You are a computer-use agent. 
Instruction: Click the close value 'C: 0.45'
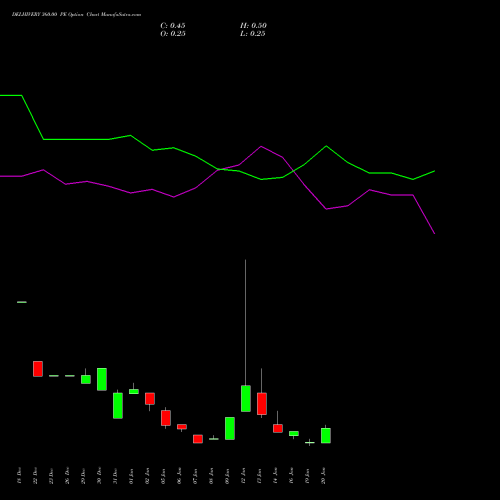coord(173,26)
